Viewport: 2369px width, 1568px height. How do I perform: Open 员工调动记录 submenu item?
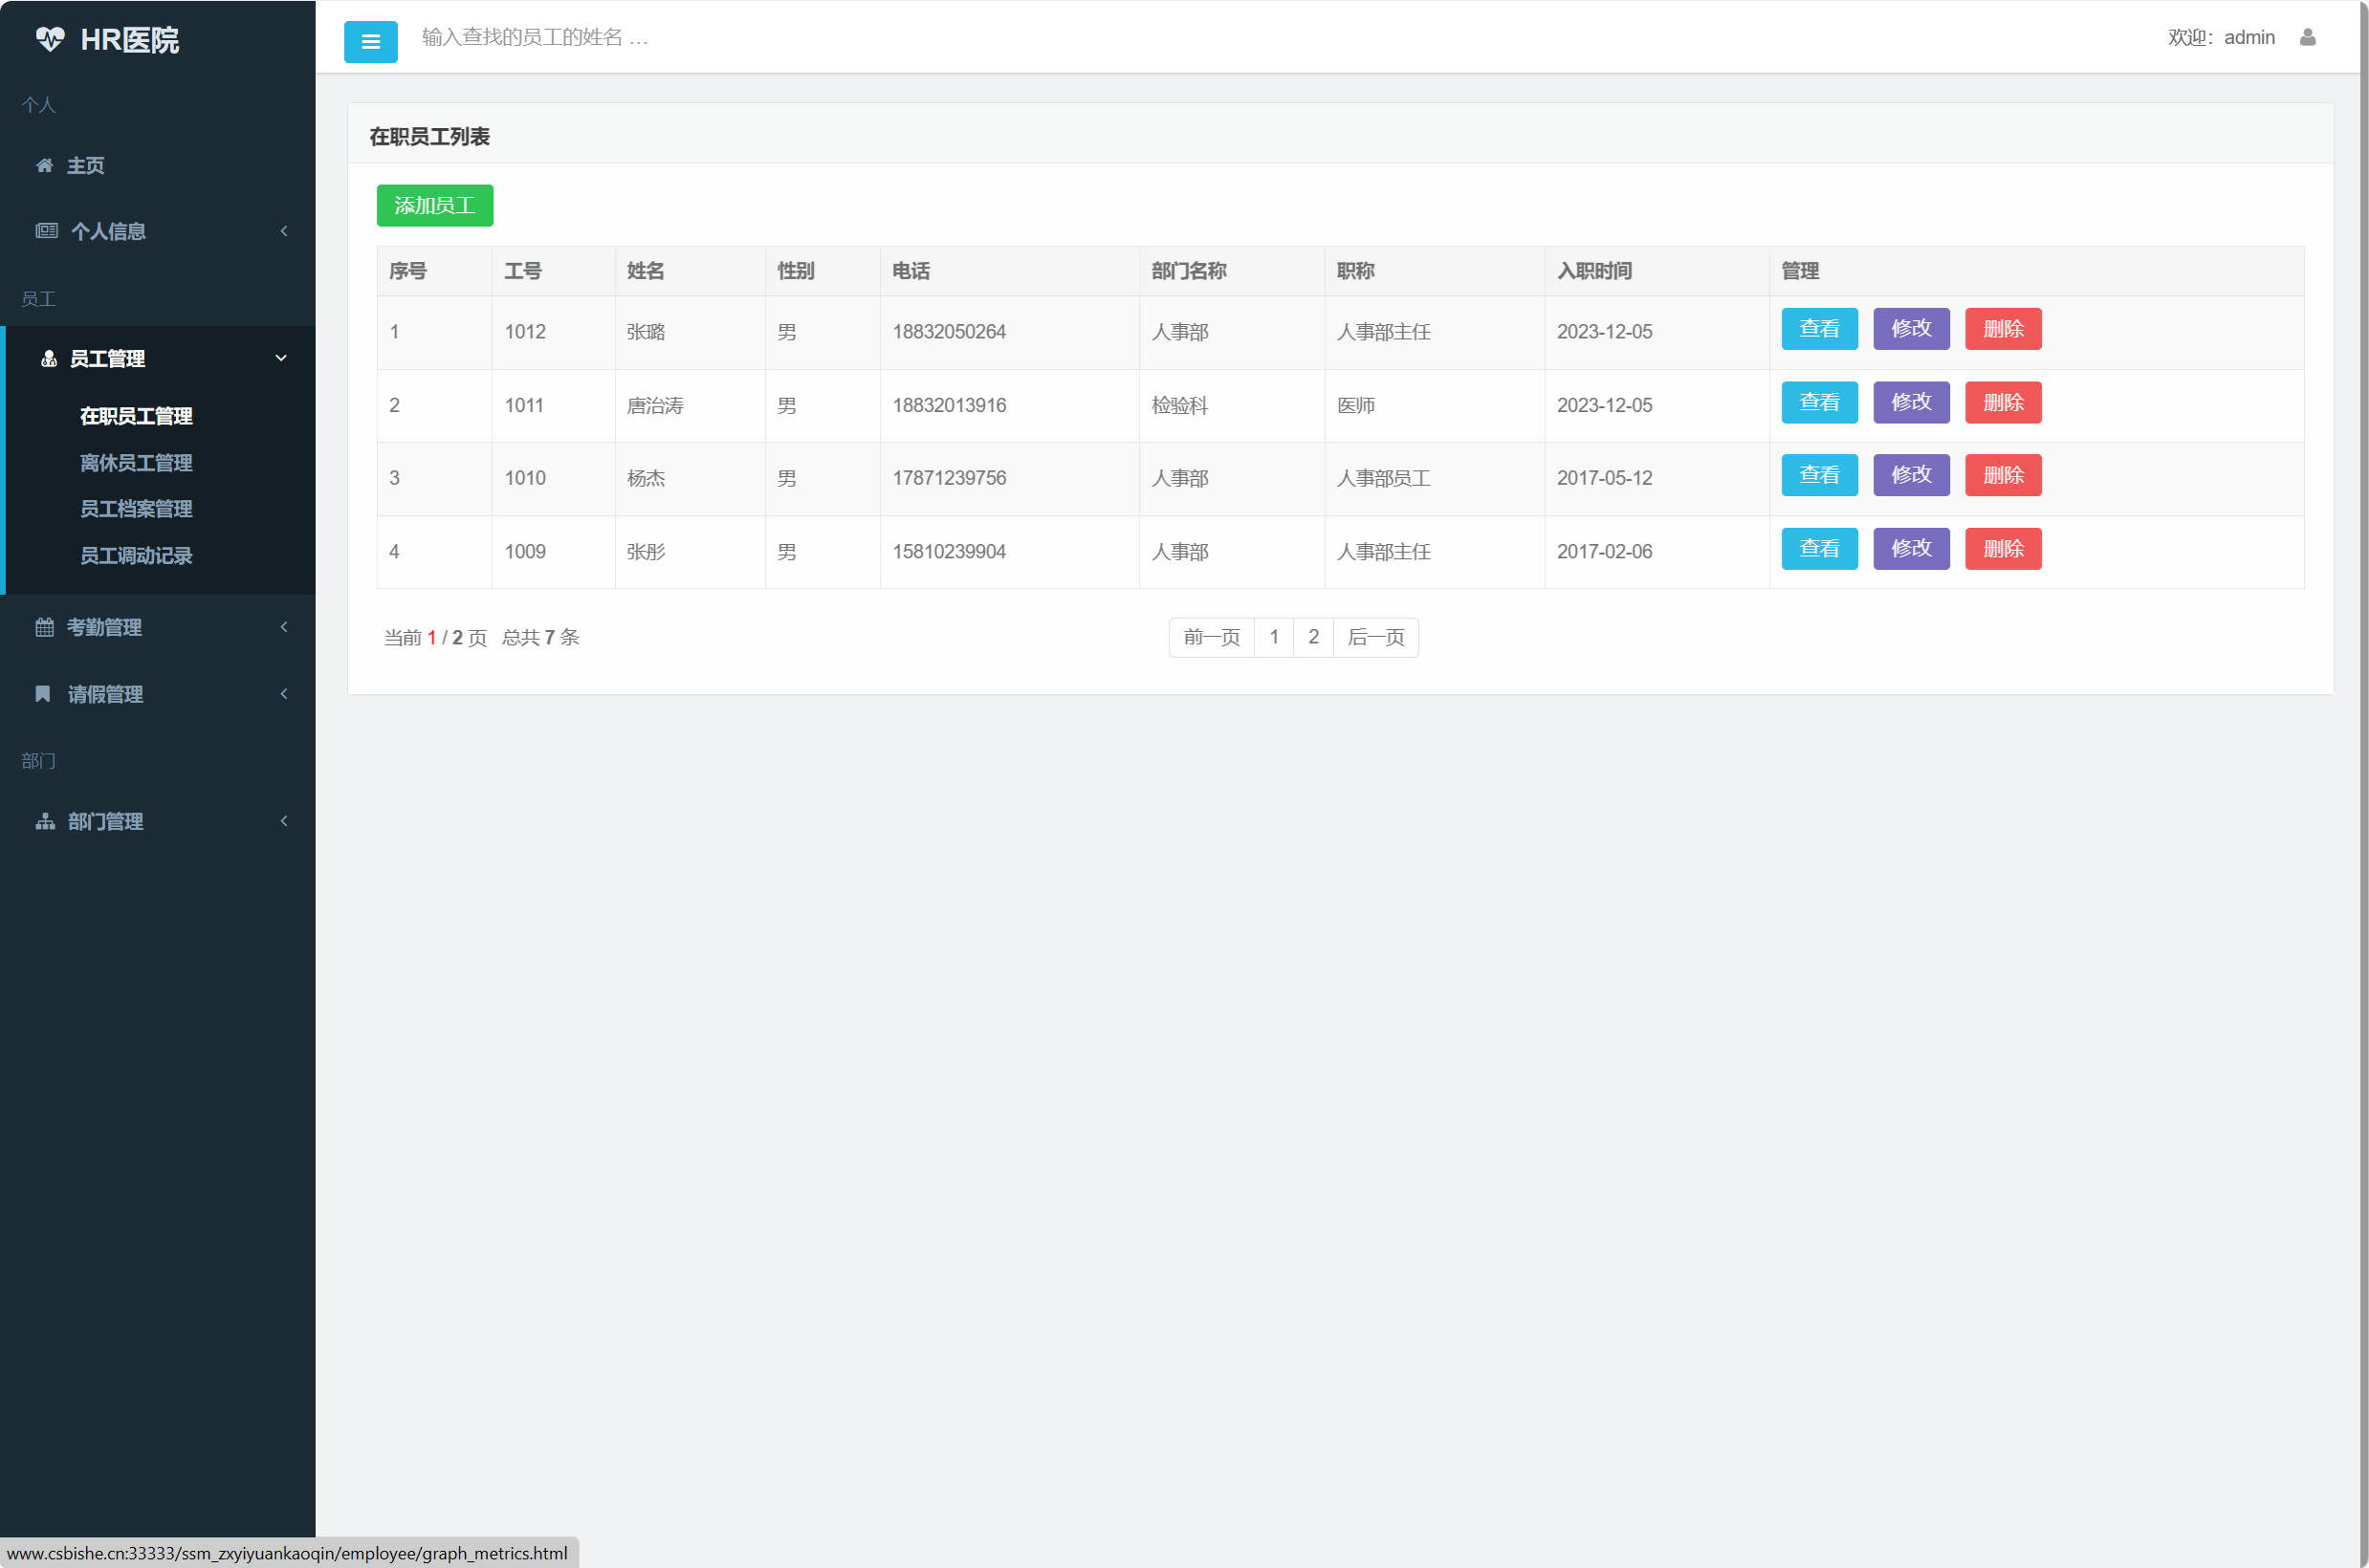[136, 555]
